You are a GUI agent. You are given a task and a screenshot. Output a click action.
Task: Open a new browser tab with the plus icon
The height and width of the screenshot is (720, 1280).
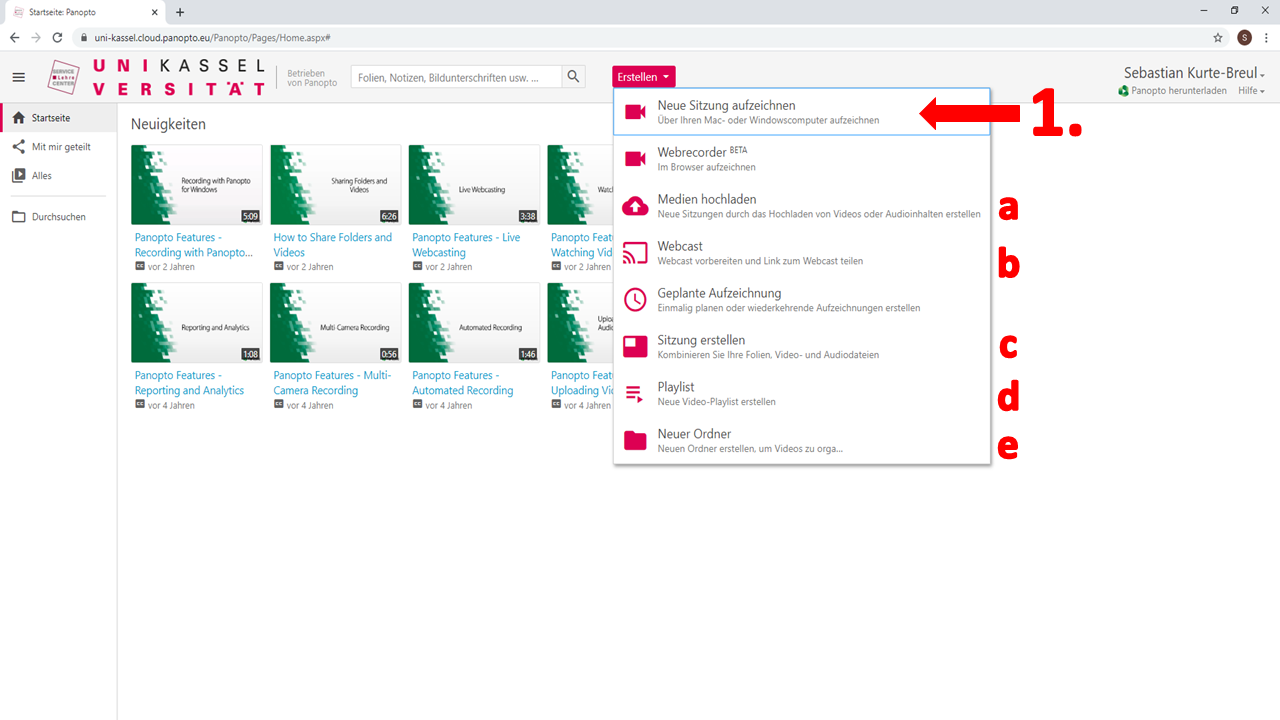coord(180,12)
